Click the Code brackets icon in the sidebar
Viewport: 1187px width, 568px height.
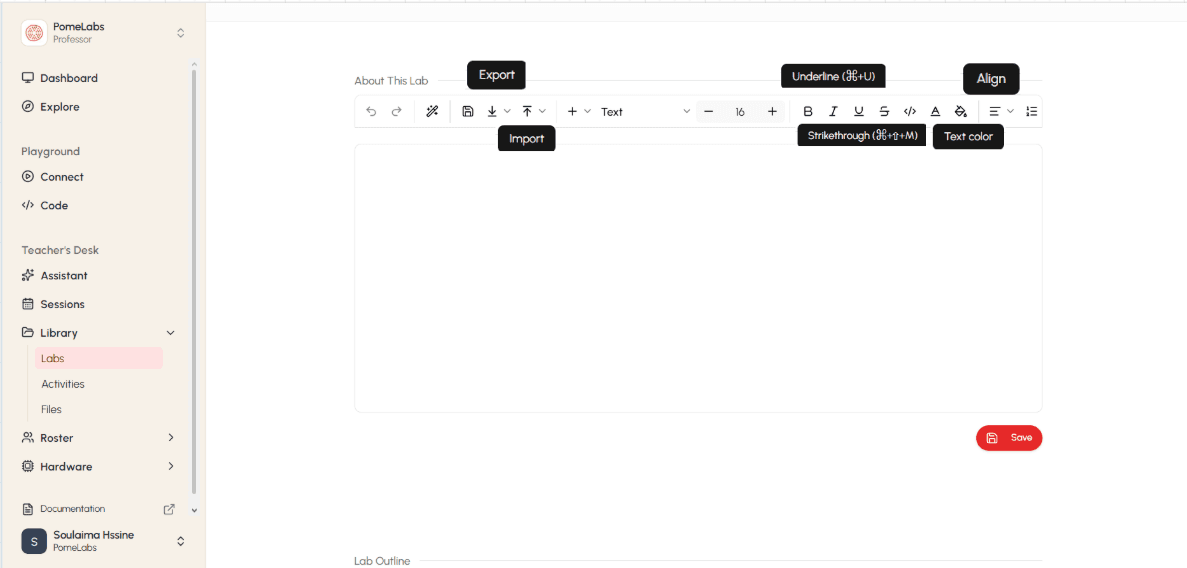pos(28,205)
